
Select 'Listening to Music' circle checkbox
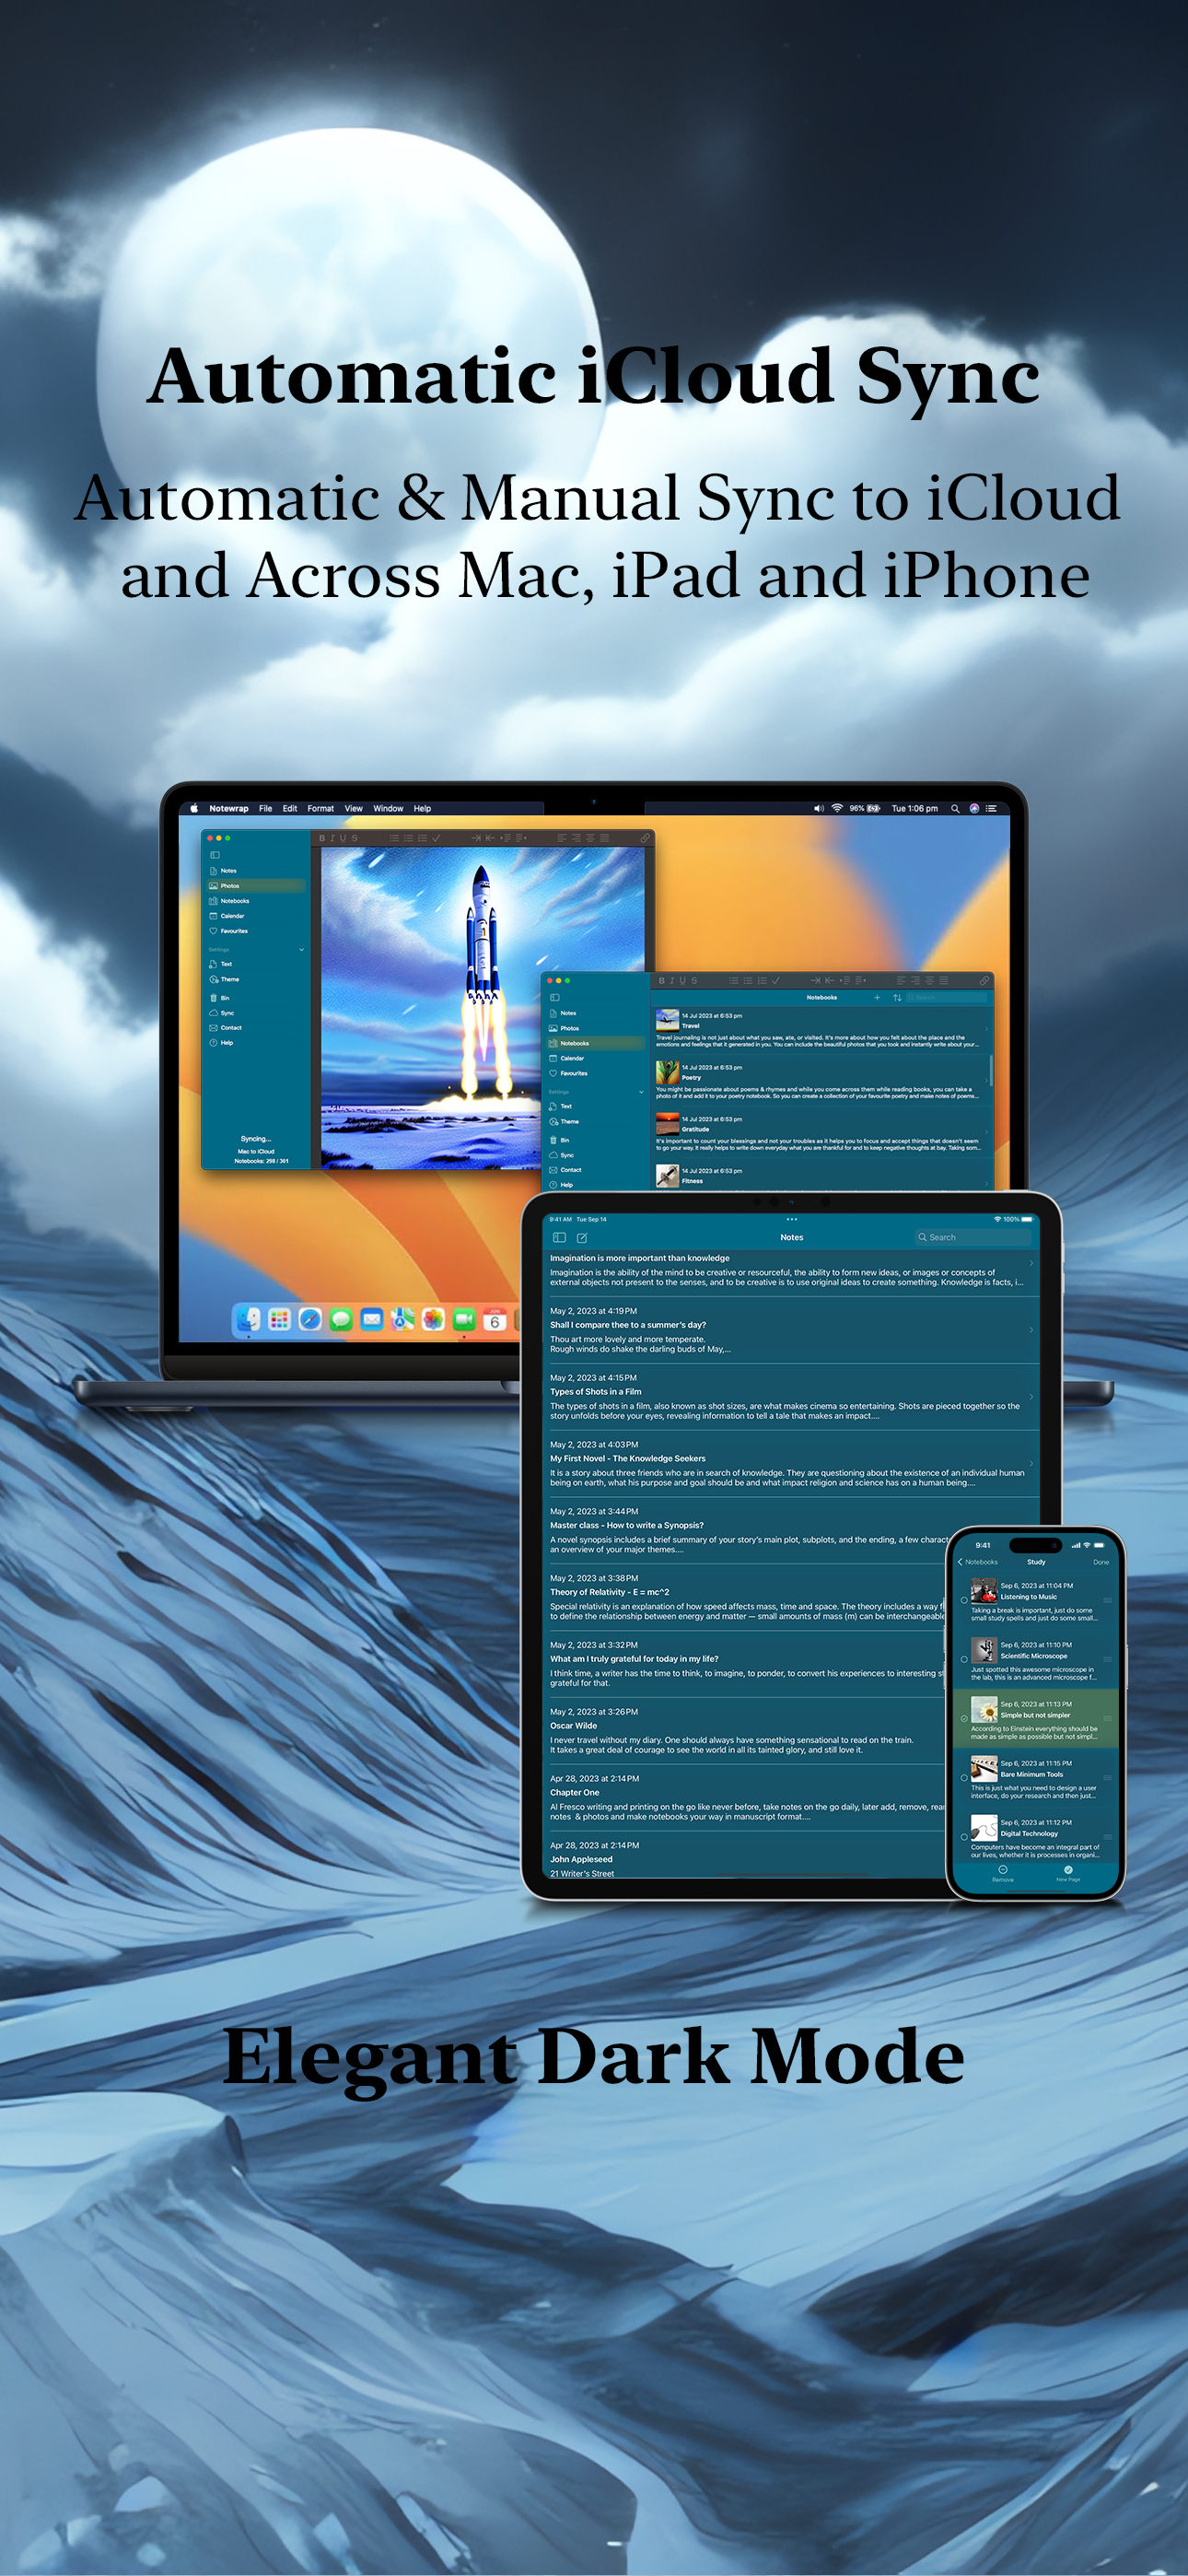click(x=964, y=1600)
